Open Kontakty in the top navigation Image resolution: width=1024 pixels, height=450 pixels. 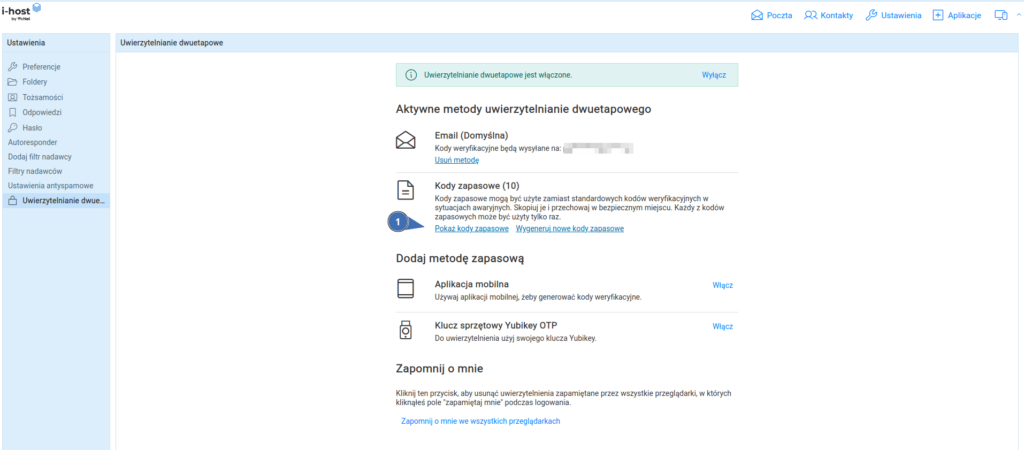[829, 16]
